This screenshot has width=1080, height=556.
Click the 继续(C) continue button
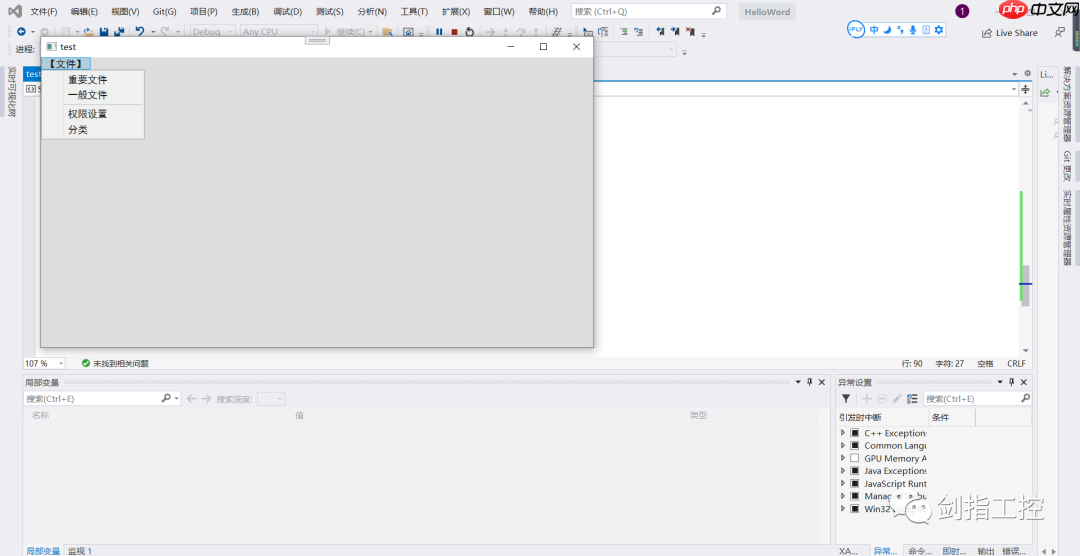pyautogui.click(x=348, y=32)
